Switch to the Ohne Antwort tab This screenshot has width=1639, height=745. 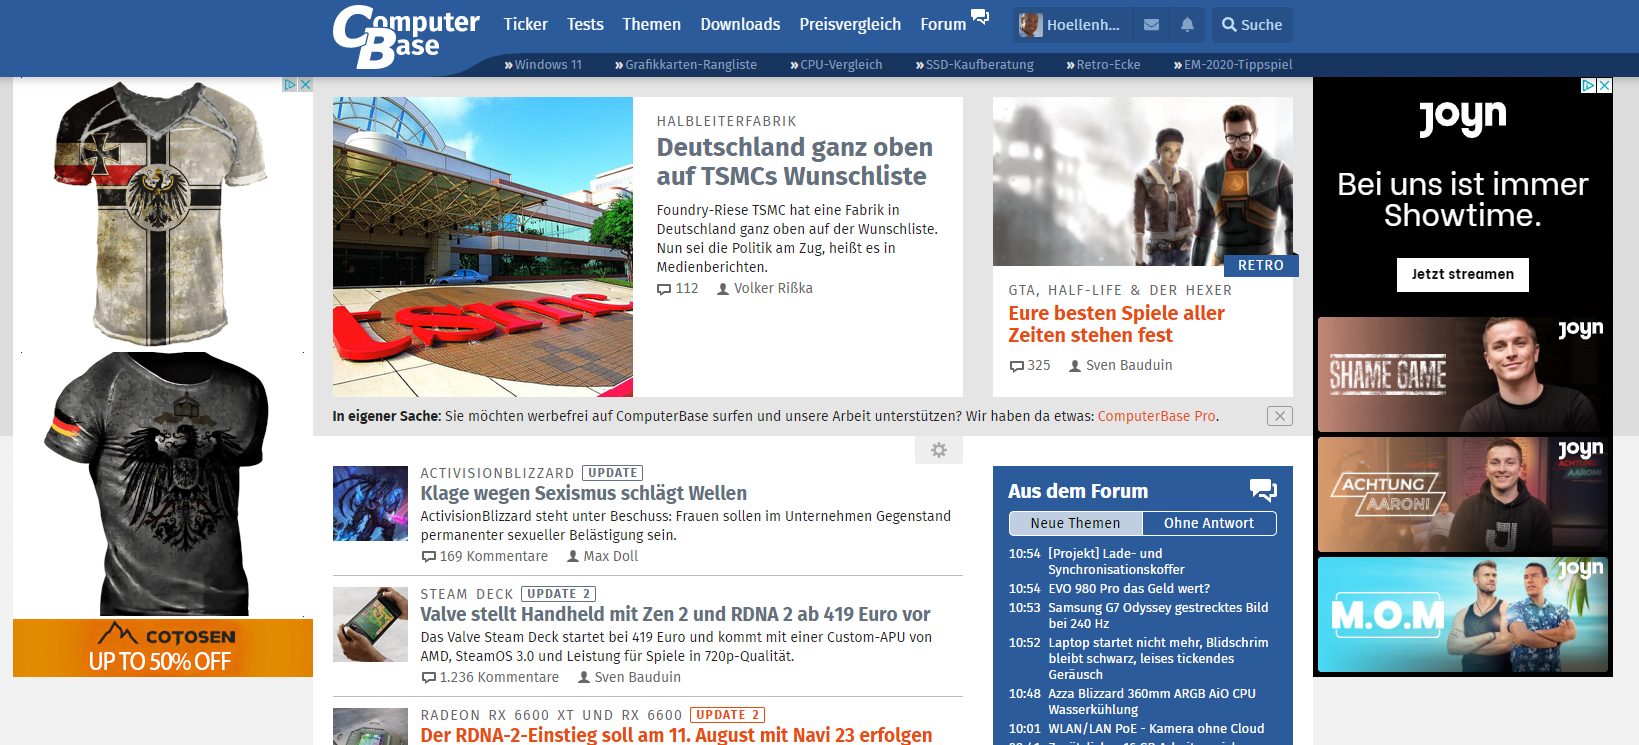click(1209, 523)
